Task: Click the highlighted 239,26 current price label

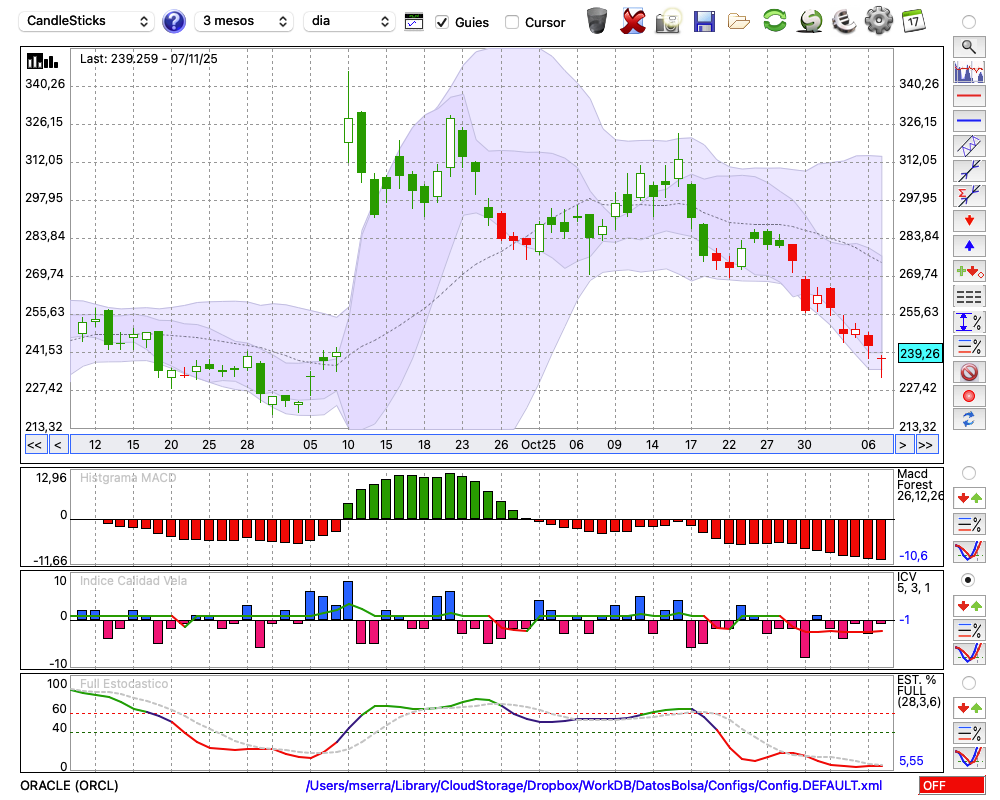Action: 919,353
